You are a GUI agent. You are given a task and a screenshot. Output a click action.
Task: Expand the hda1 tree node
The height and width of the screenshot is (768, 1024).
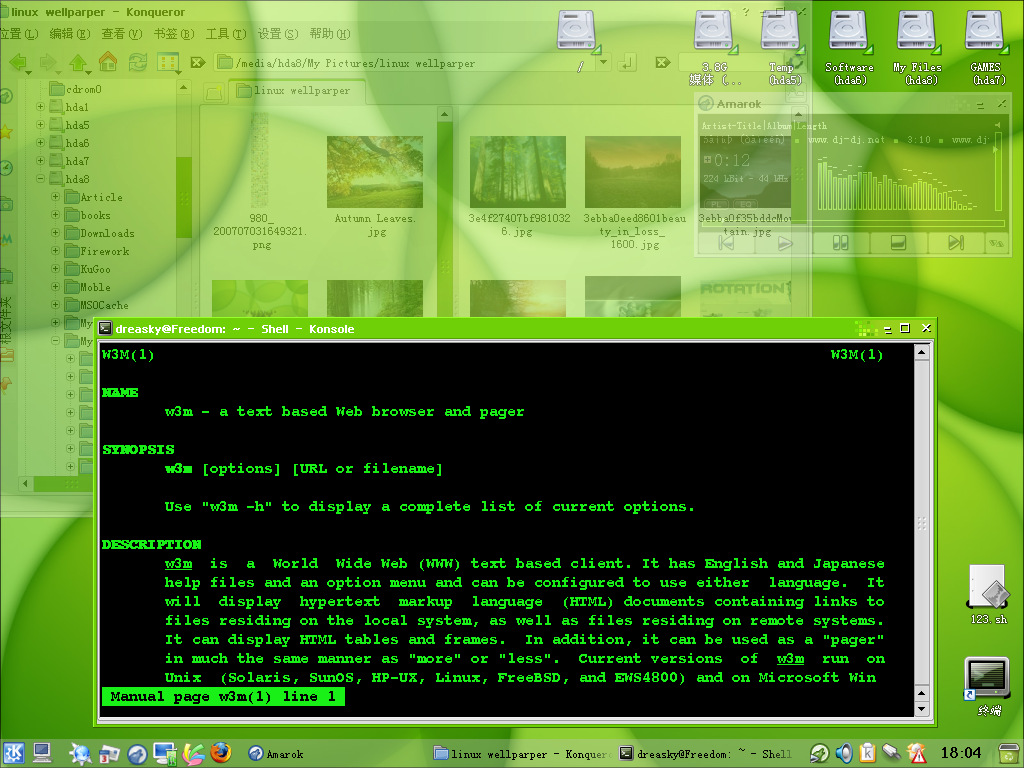(x=40, y=106)
